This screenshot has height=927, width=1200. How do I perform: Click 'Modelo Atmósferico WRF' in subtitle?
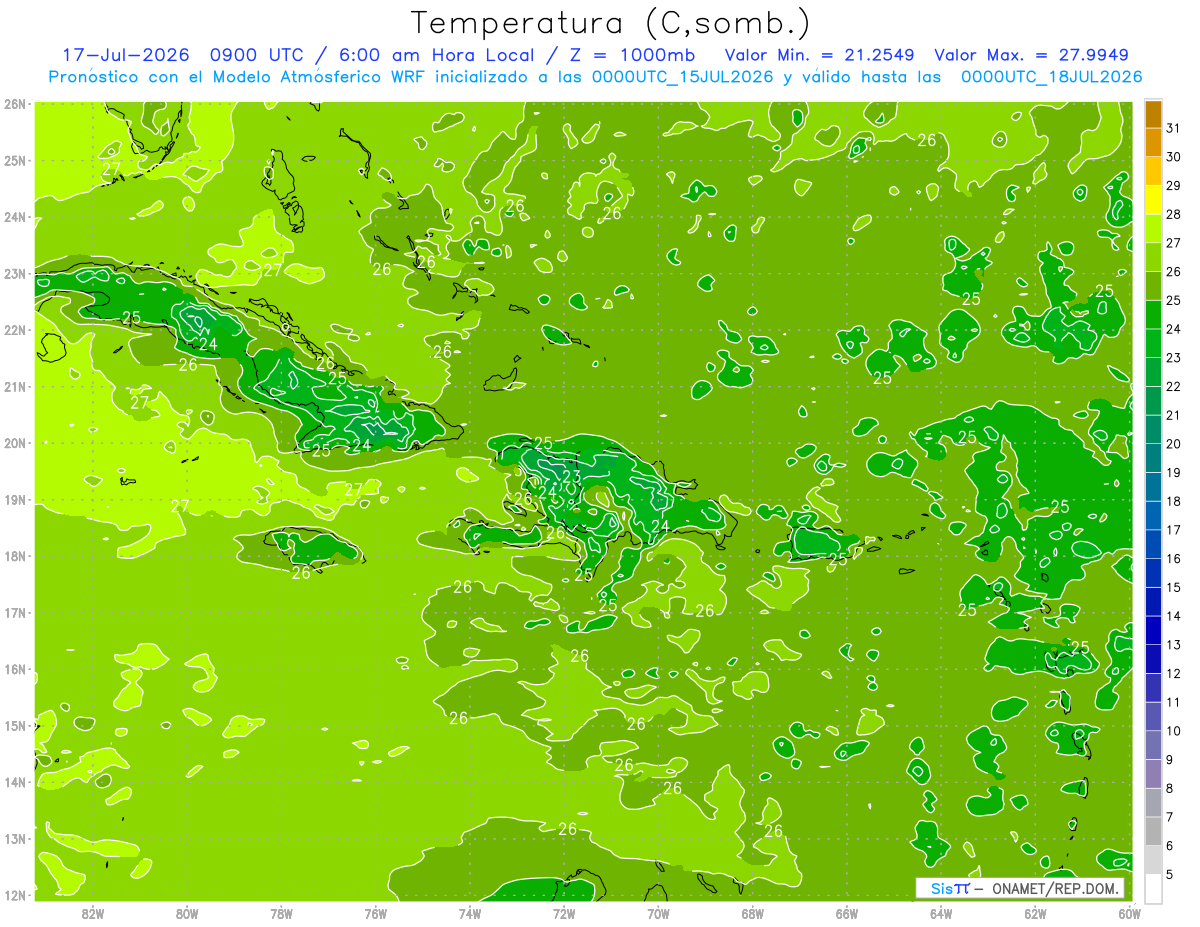tap(318, 77)
